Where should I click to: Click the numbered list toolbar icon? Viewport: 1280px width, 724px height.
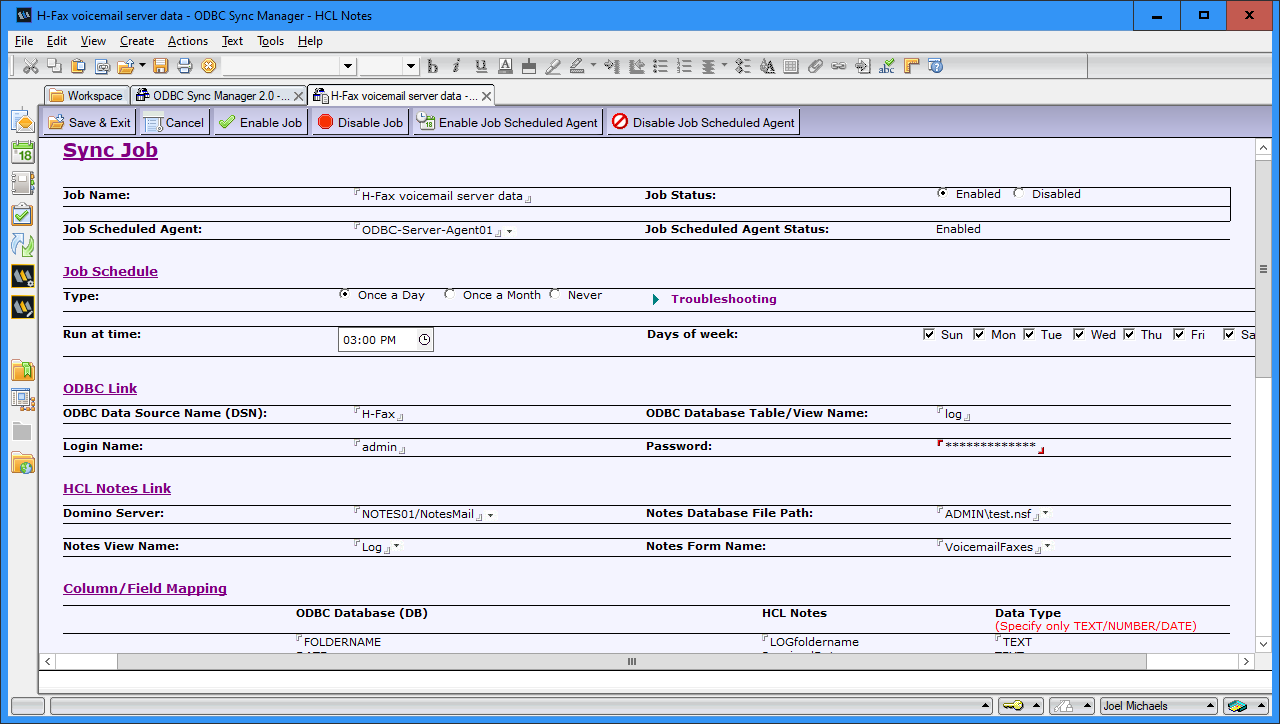pos(684,66)
